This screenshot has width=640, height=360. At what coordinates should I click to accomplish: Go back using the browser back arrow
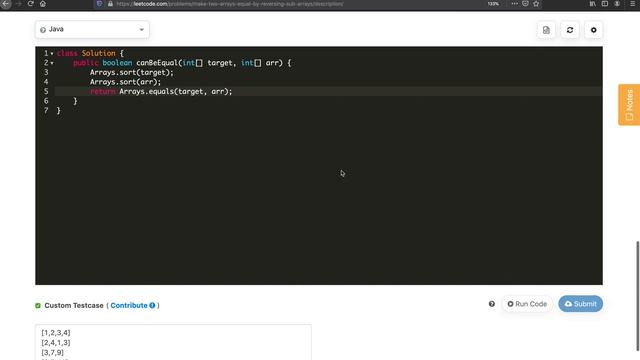6,4
